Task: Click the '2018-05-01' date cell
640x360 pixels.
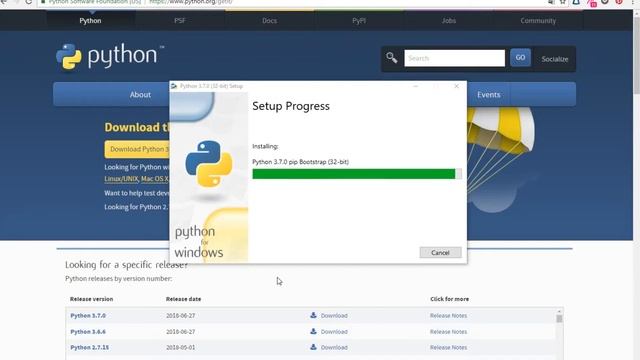Action: 180,347
